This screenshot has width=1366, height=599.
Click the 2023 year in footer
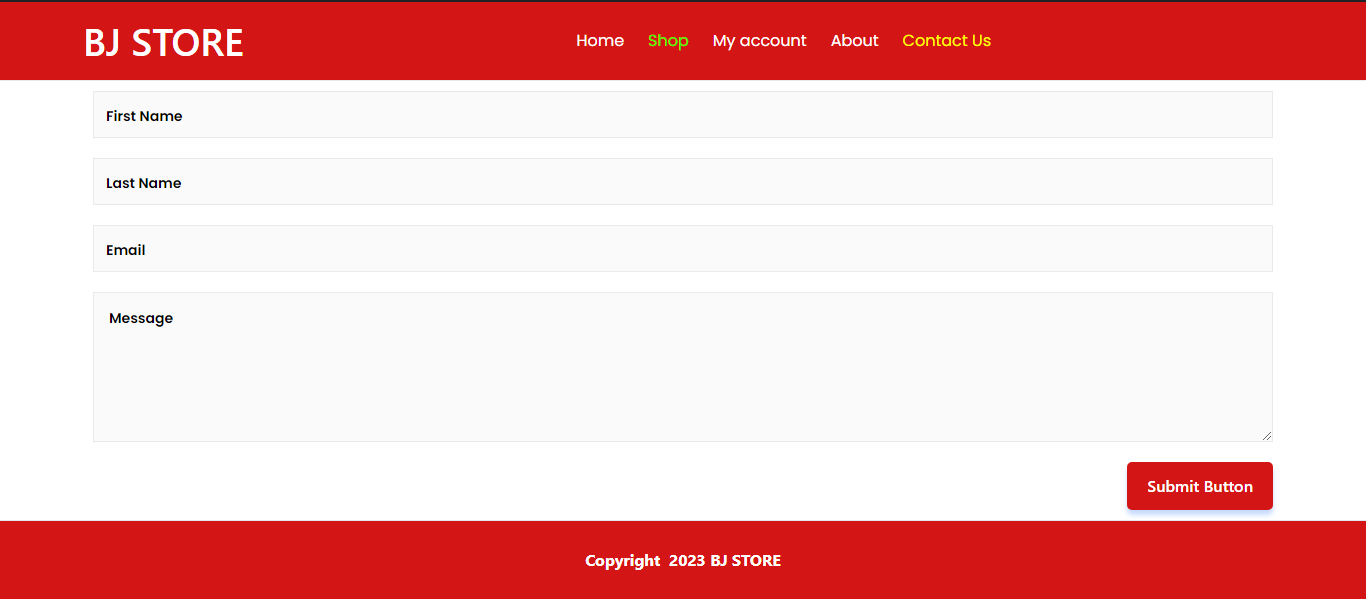click(x=687, y=561)
